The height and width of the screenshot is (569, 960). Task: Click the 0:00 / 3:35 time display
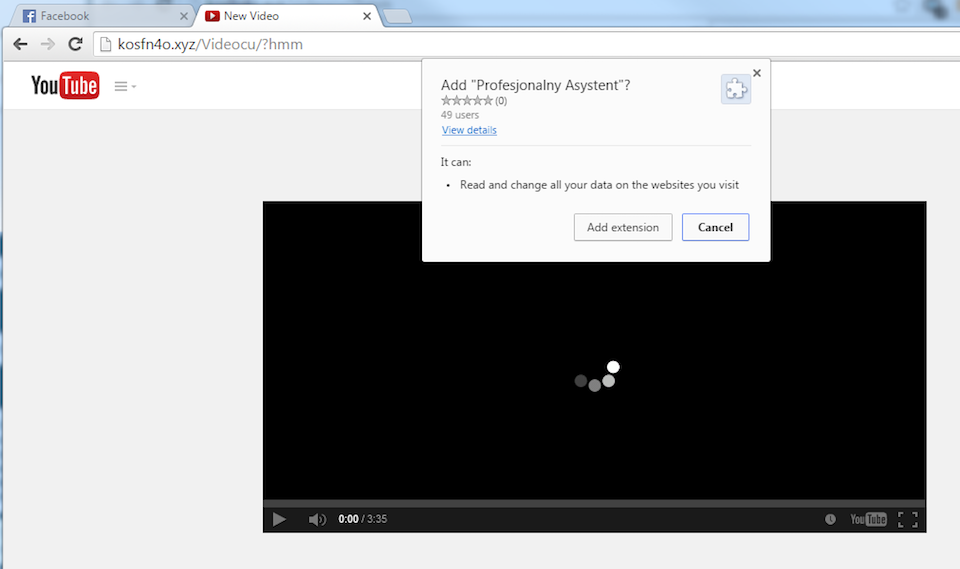pyautogui.click(x=362, y=519)
